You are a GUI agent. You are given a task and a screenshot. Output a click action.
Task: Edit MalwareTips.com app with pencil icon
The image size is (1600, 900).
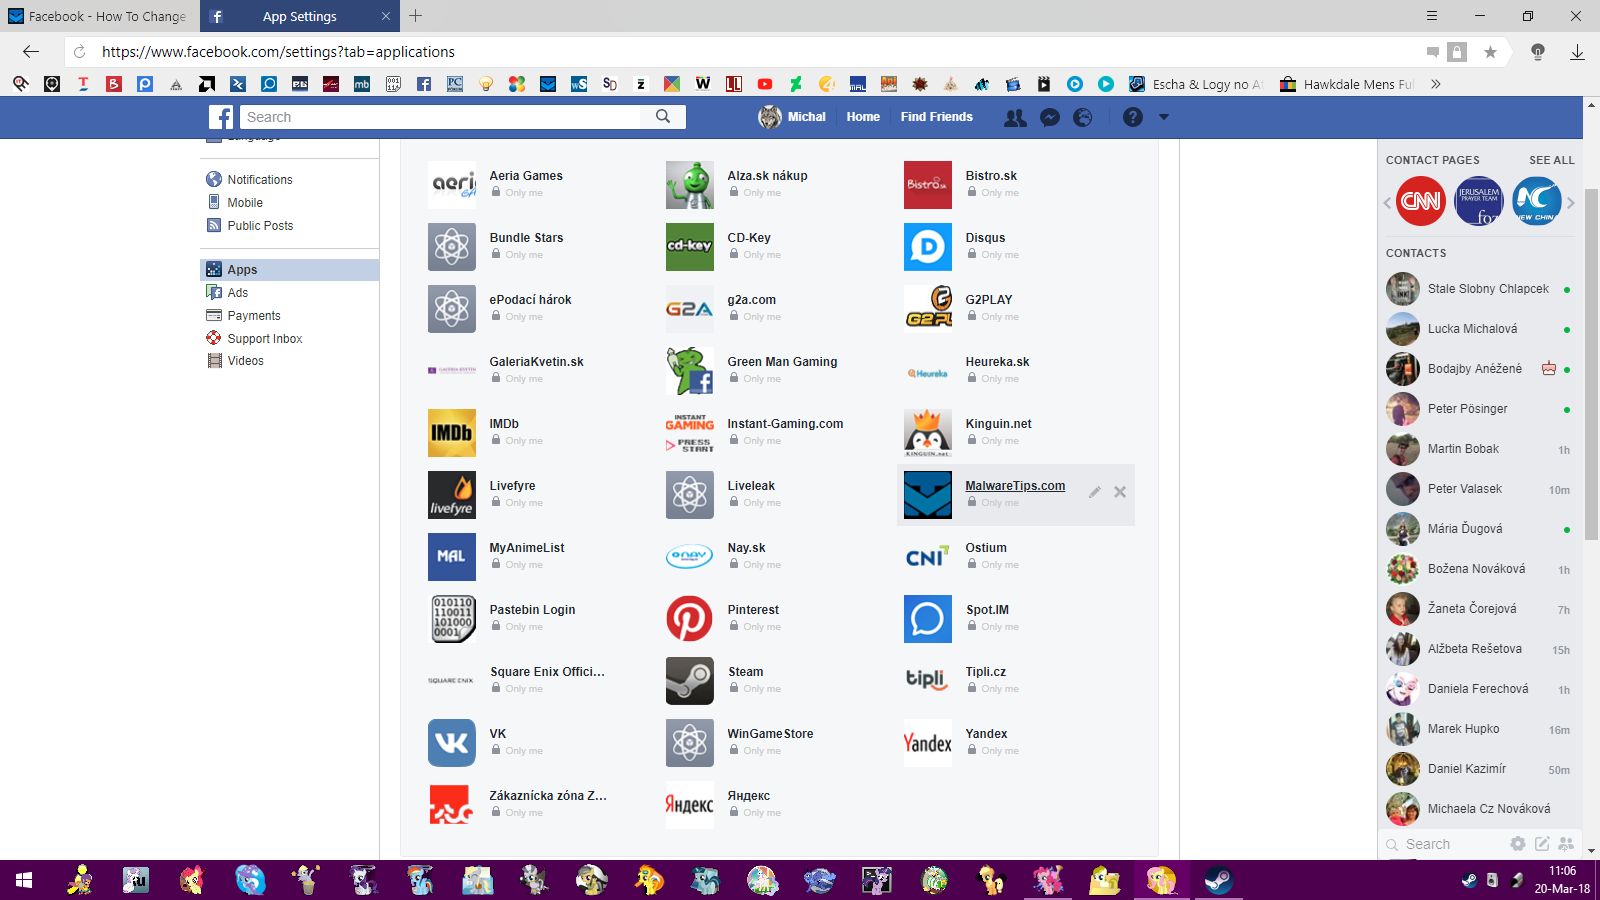tap(1095, 492)
